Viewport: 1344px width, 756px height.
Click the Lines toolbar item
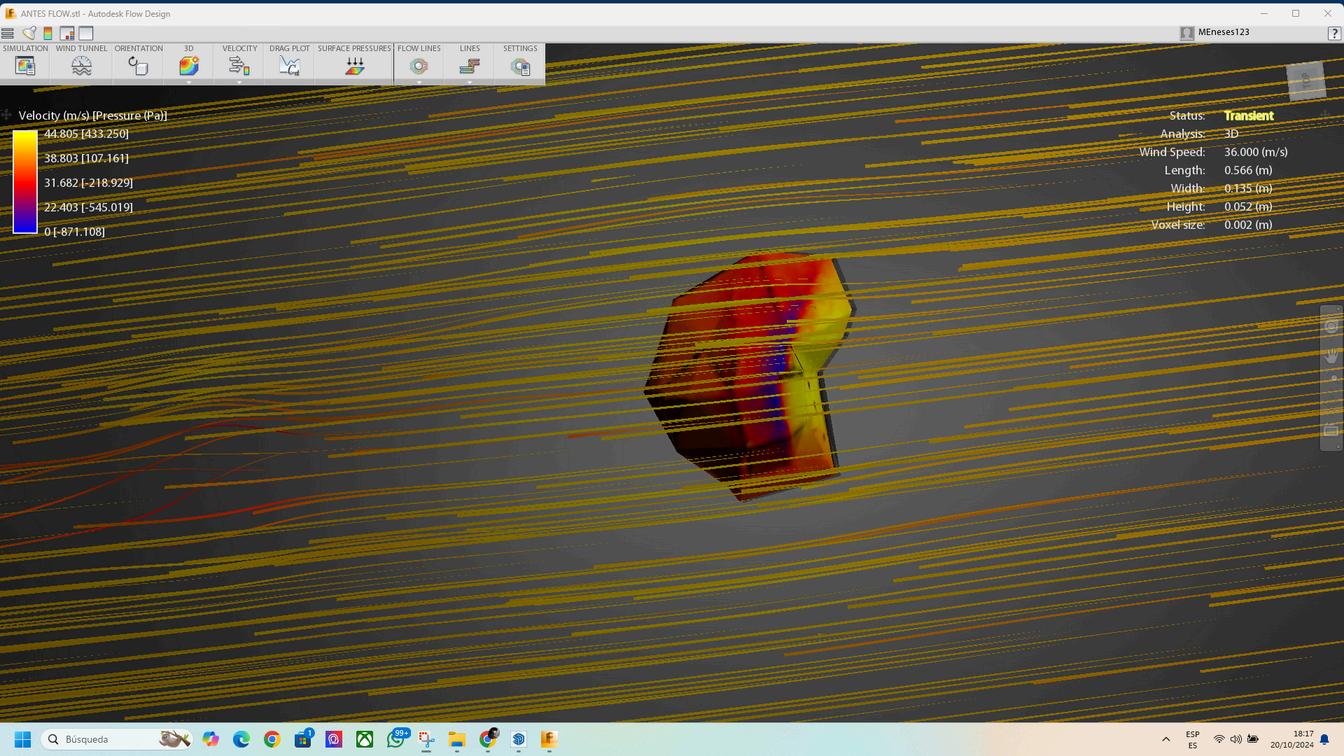[x=469, y=66]
